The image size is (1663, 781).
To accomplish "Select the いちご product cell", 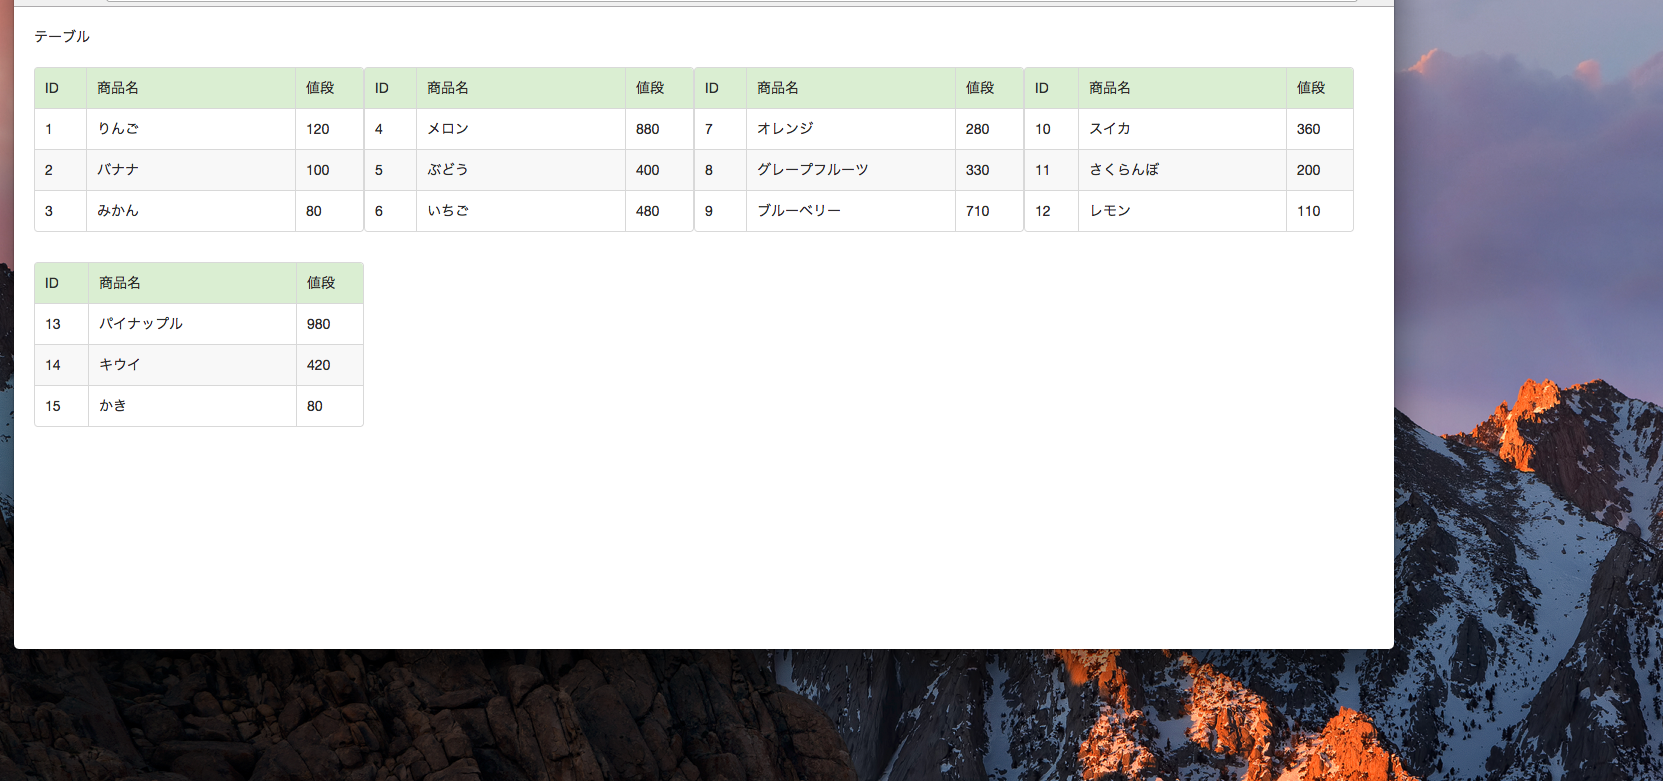I will pyautogui.click(x=521, y=211).
